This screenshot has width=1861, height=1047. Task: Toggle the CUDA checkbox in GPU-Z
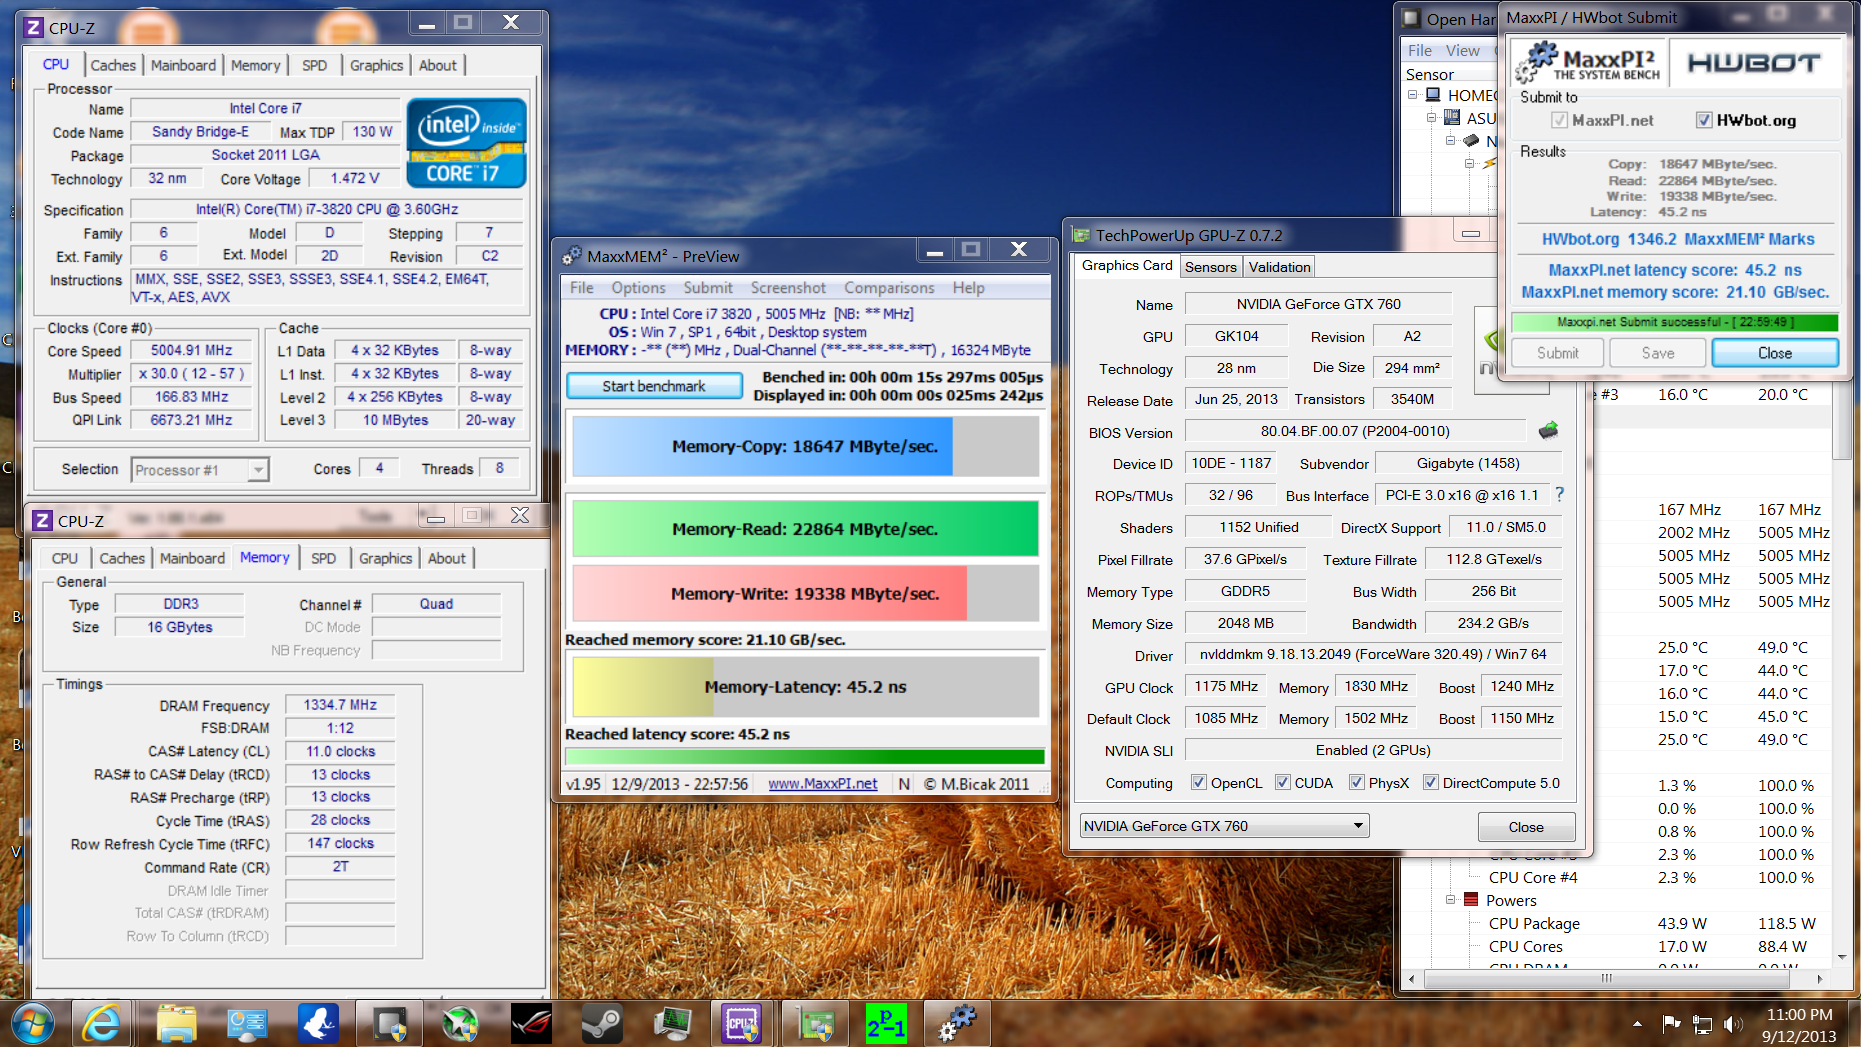coord(1282,782)
